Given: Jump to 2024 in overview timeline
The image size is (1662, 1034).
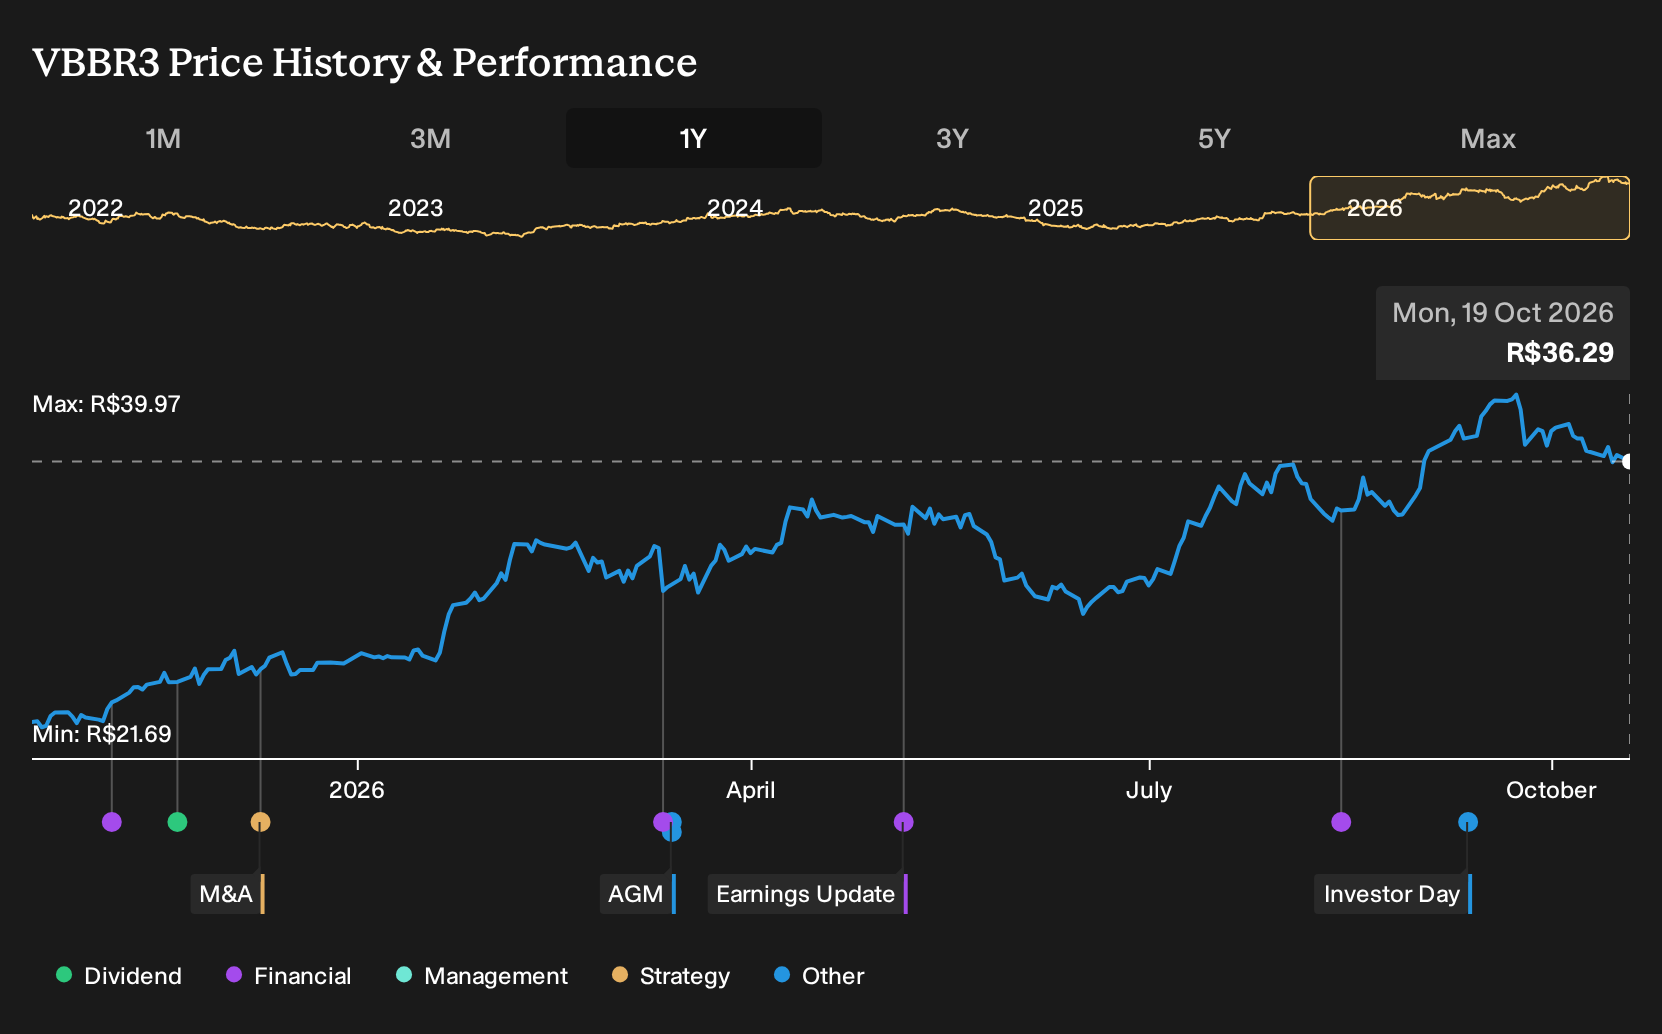Looking at the screenshot, I should click(735, 208).
